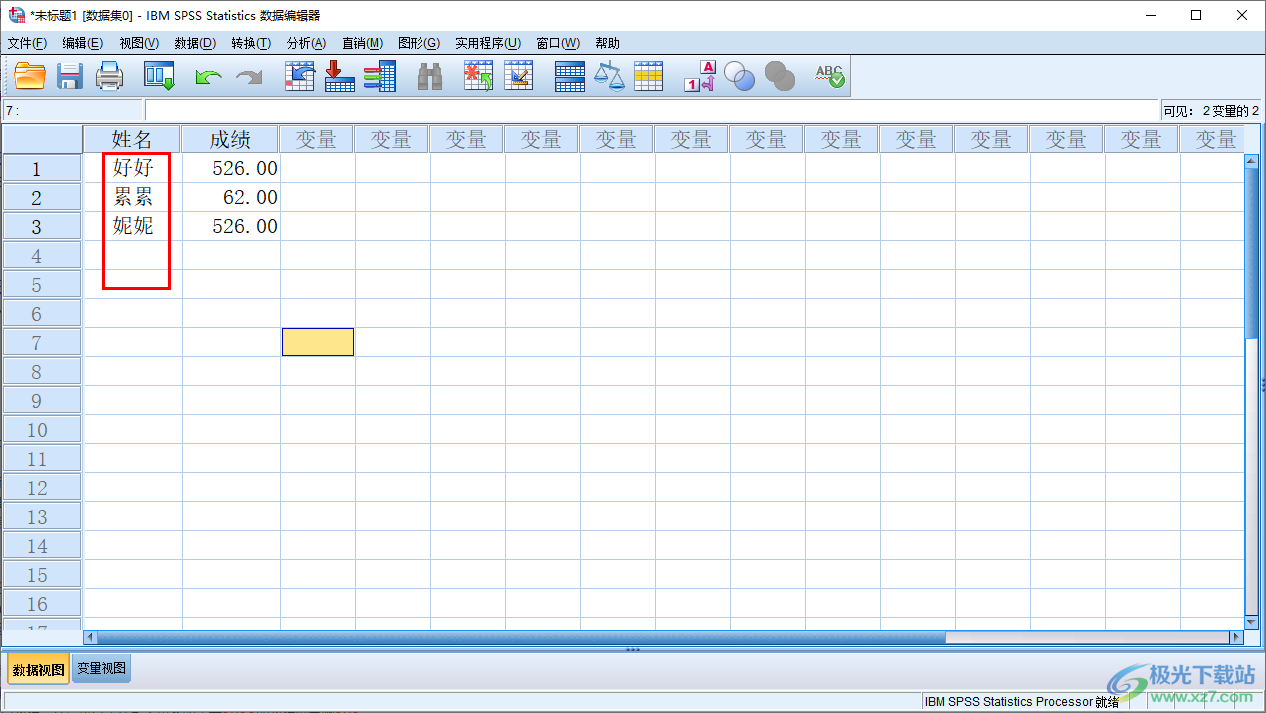Select the 成绩 column header

click(230, 139)
